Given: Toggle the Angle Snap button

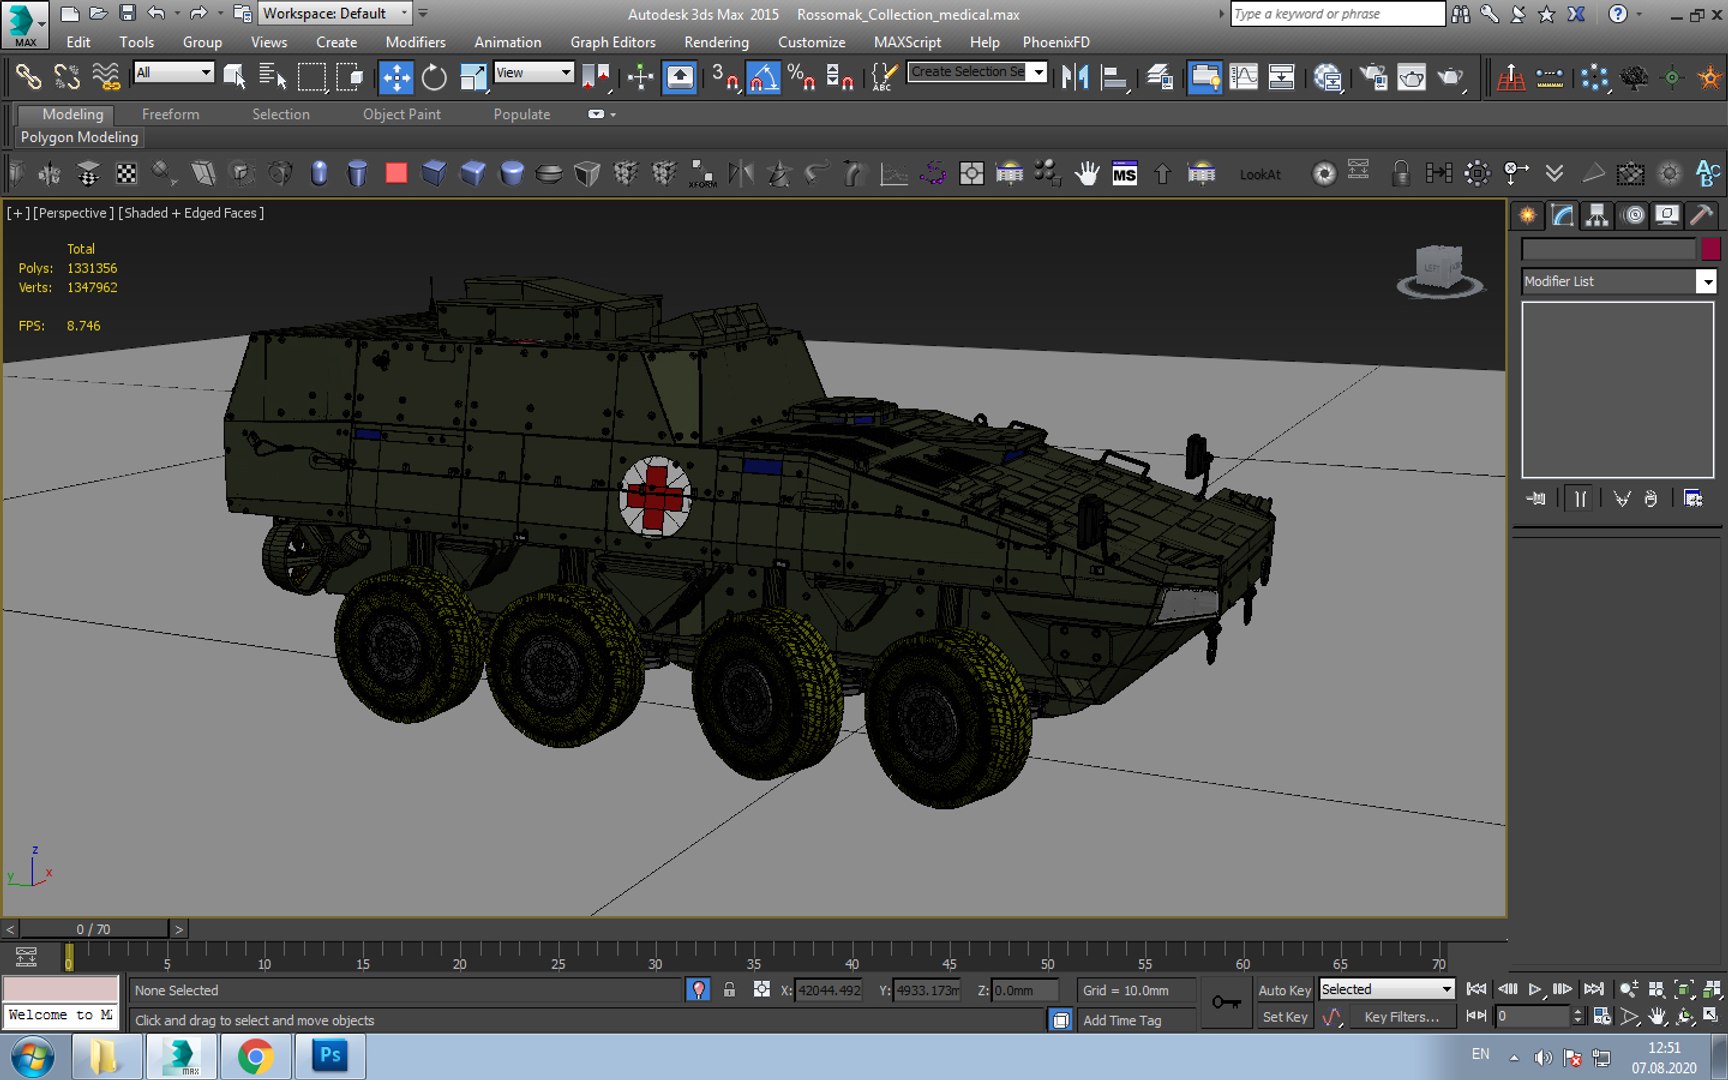Looking at the screenshot, I should (x=763, y=77).
